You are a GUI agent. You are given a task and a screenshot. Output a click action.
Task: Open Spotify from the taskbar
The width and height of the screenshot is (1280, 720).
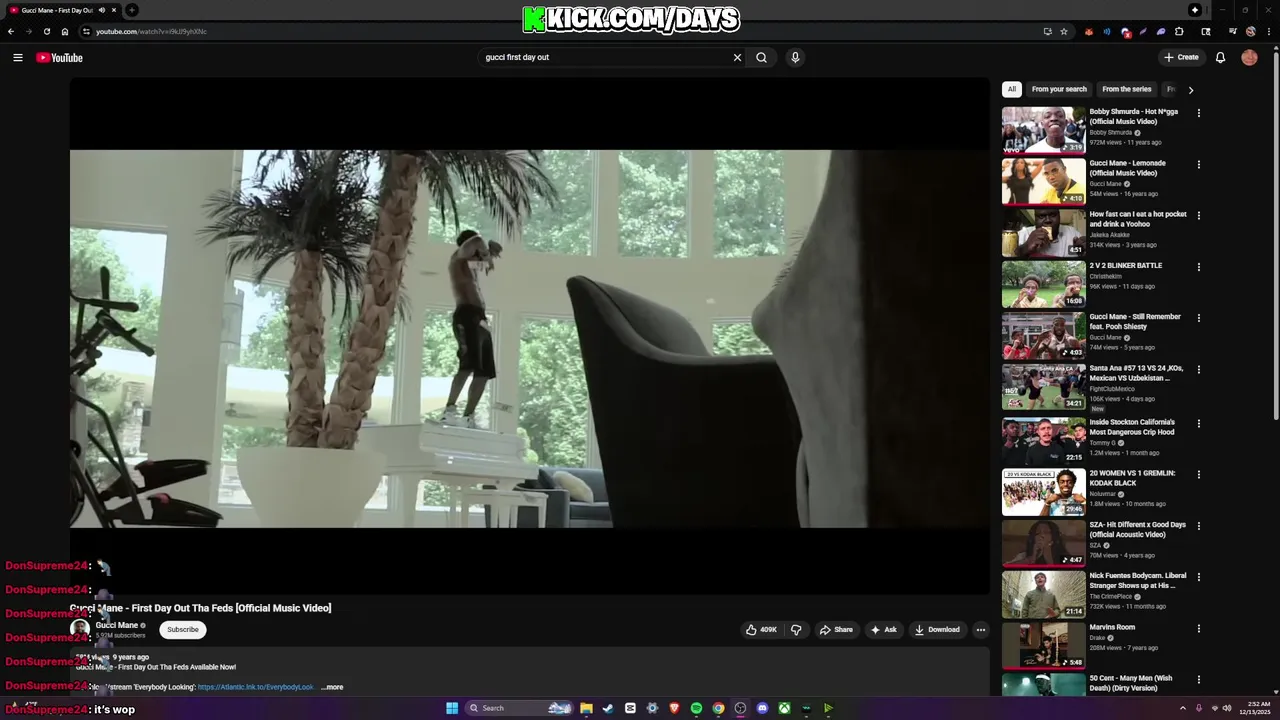point(696,708)
